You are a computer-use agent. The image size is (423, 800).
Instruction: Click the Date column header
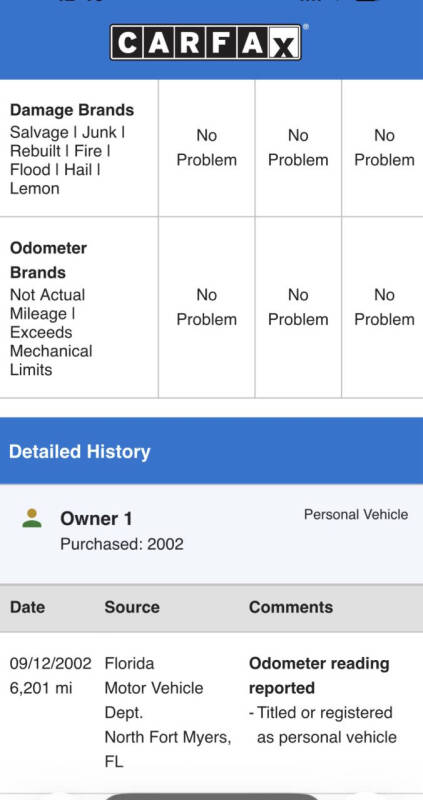coord(27,607)
